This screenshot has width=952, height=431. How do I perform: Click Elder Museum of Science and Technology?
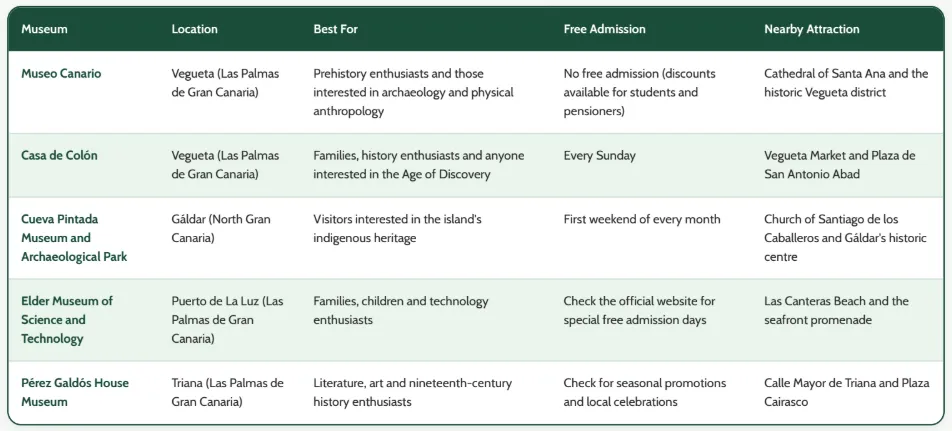(x=67, y=320)
